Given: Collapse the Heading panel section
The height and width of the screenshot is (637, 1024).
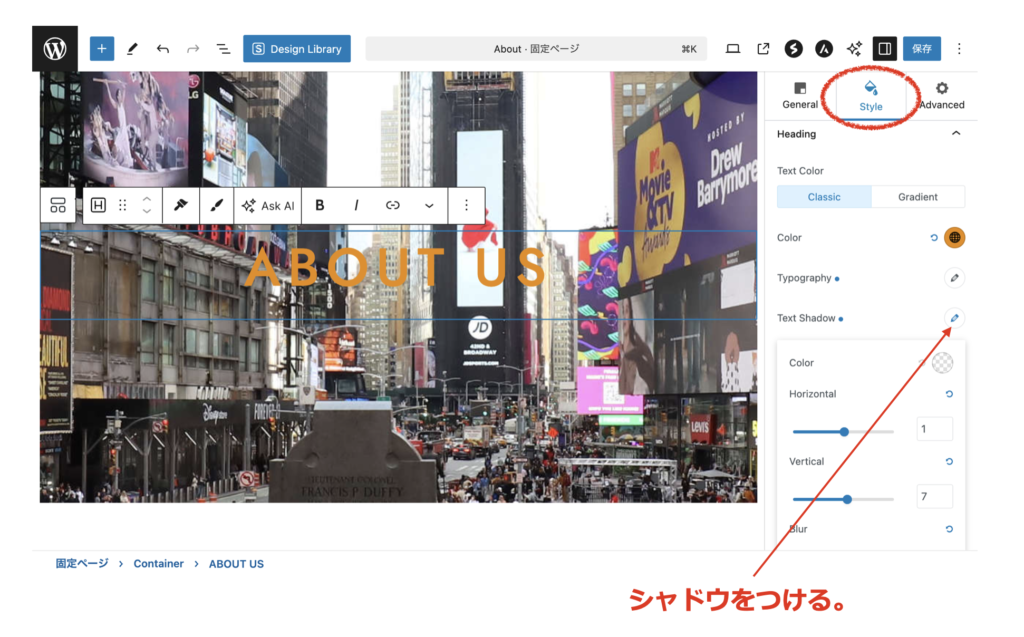Looking at the screenshot, I should click(x=956, y=134).
